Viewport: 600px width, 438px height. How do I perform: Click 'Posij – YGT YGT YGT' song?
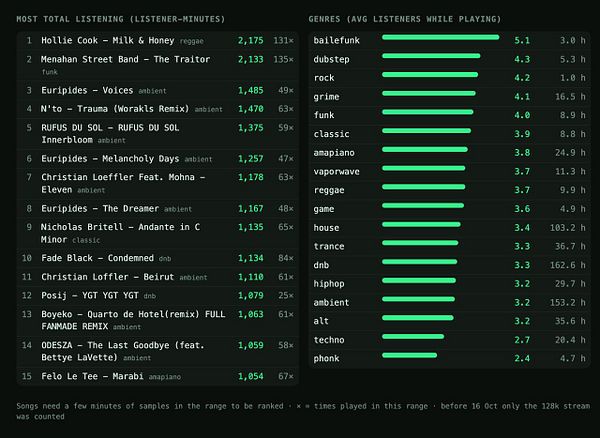90,296
